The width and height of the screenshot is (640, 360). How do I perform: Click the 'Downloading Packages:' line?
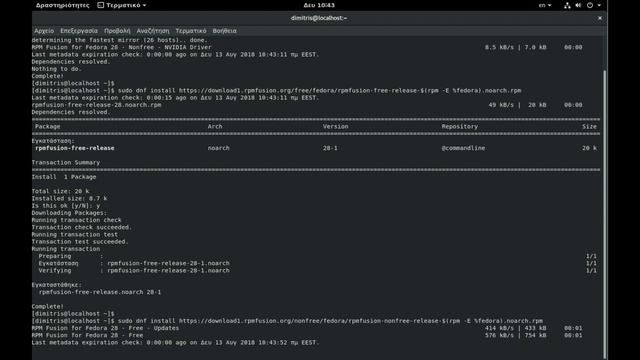(x=69, y=213)
